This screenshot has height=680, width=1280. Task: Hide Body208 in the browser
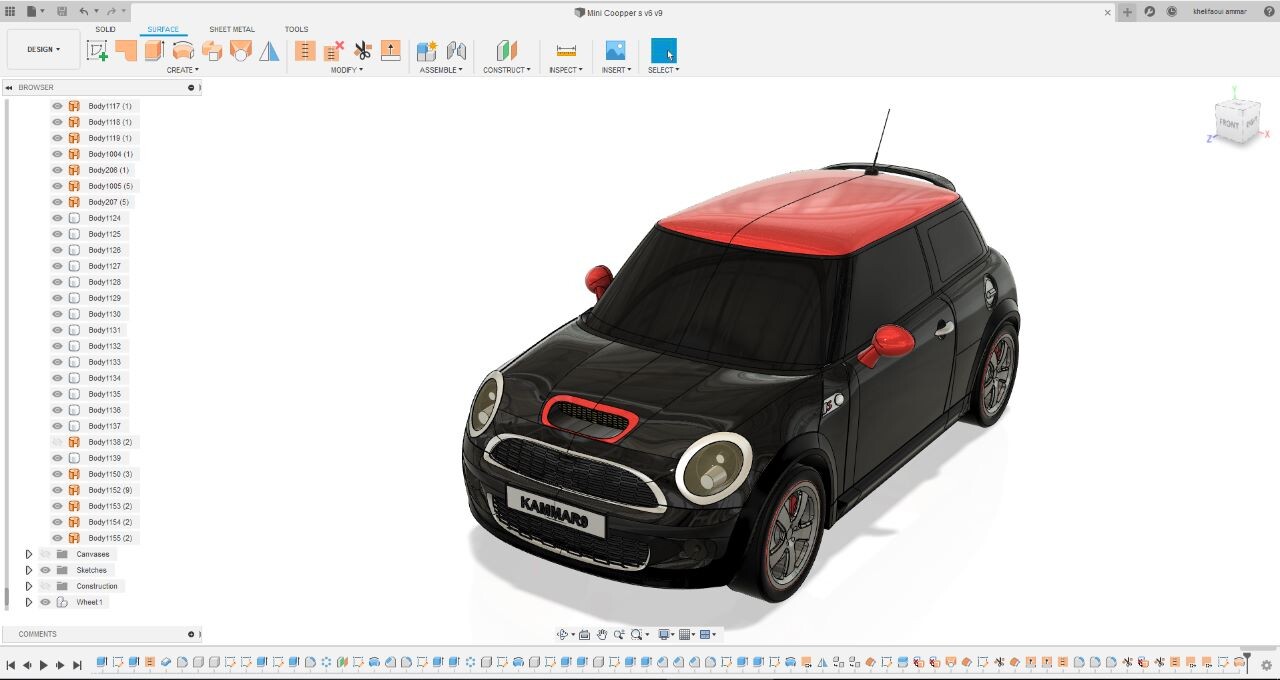click(x=57, y=170)
